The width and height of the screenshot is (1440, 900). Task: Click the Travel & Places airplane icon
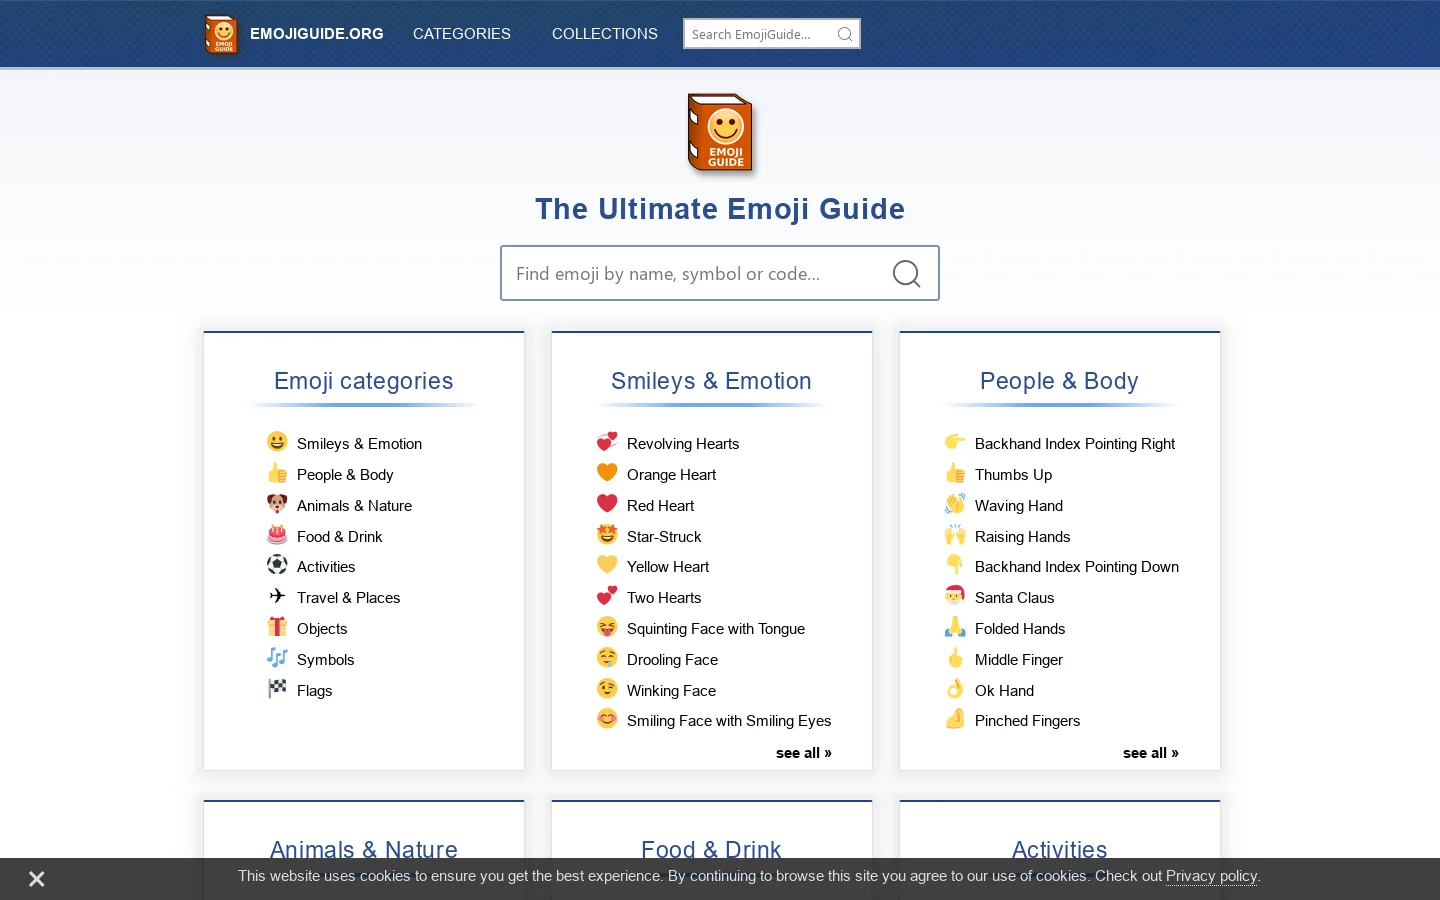pos(277,596)
